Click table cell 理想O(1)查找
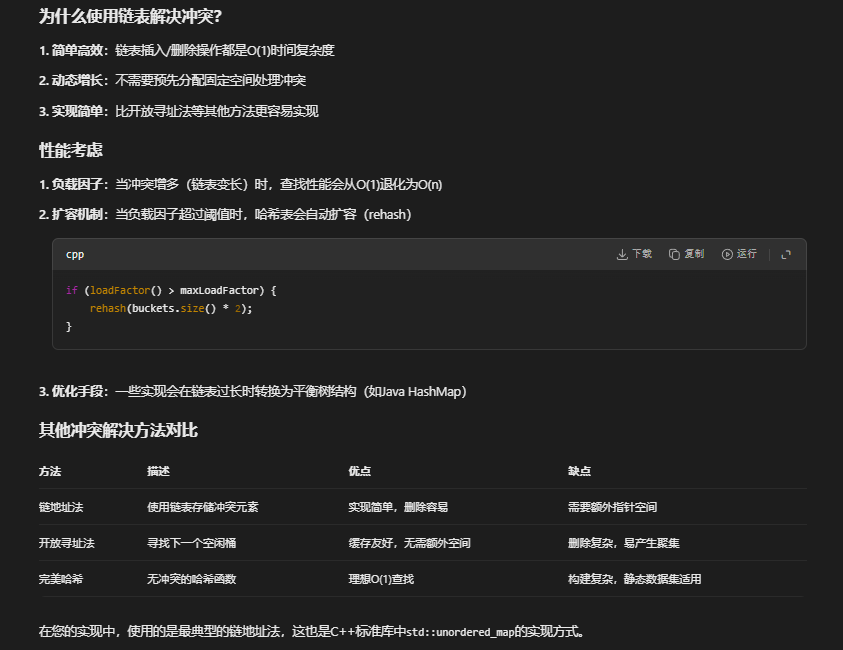 [x=381, y=579]
